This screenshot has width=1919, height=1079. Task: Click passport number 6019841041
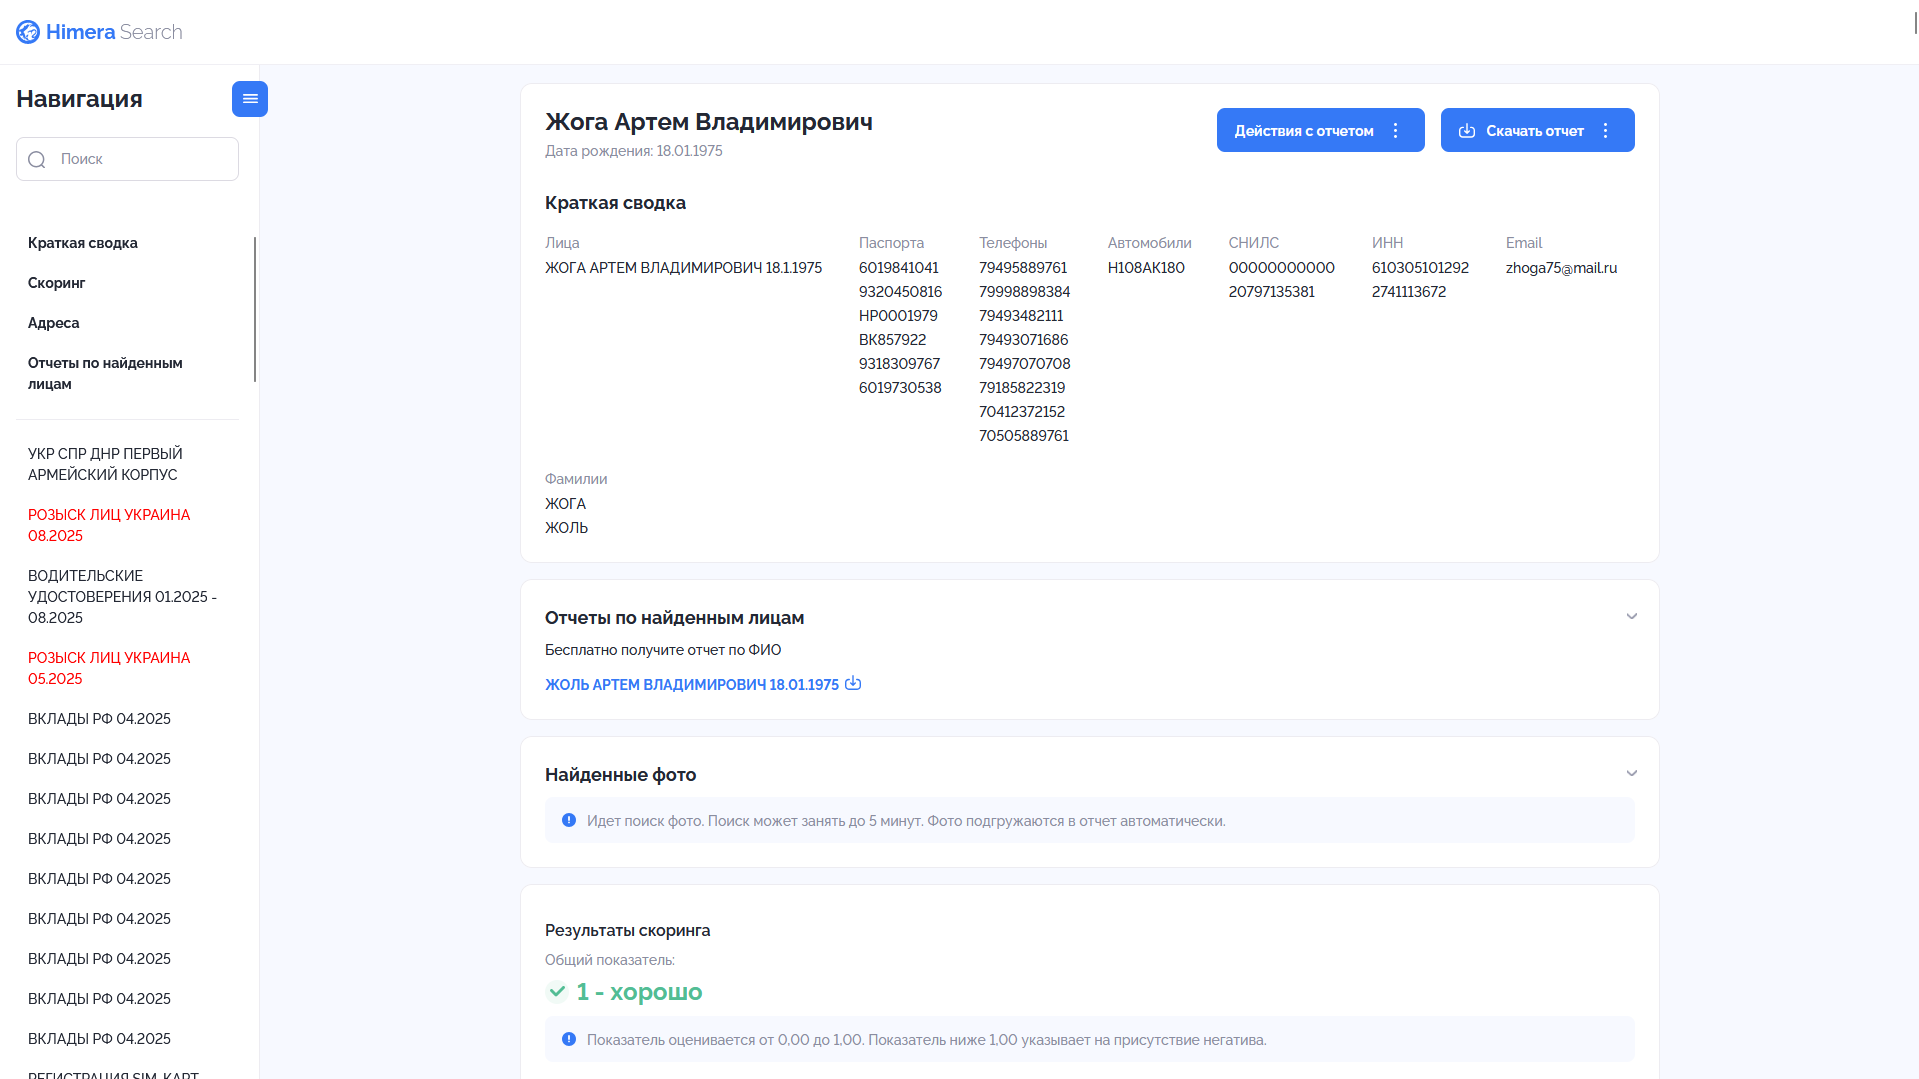point(899,268)
